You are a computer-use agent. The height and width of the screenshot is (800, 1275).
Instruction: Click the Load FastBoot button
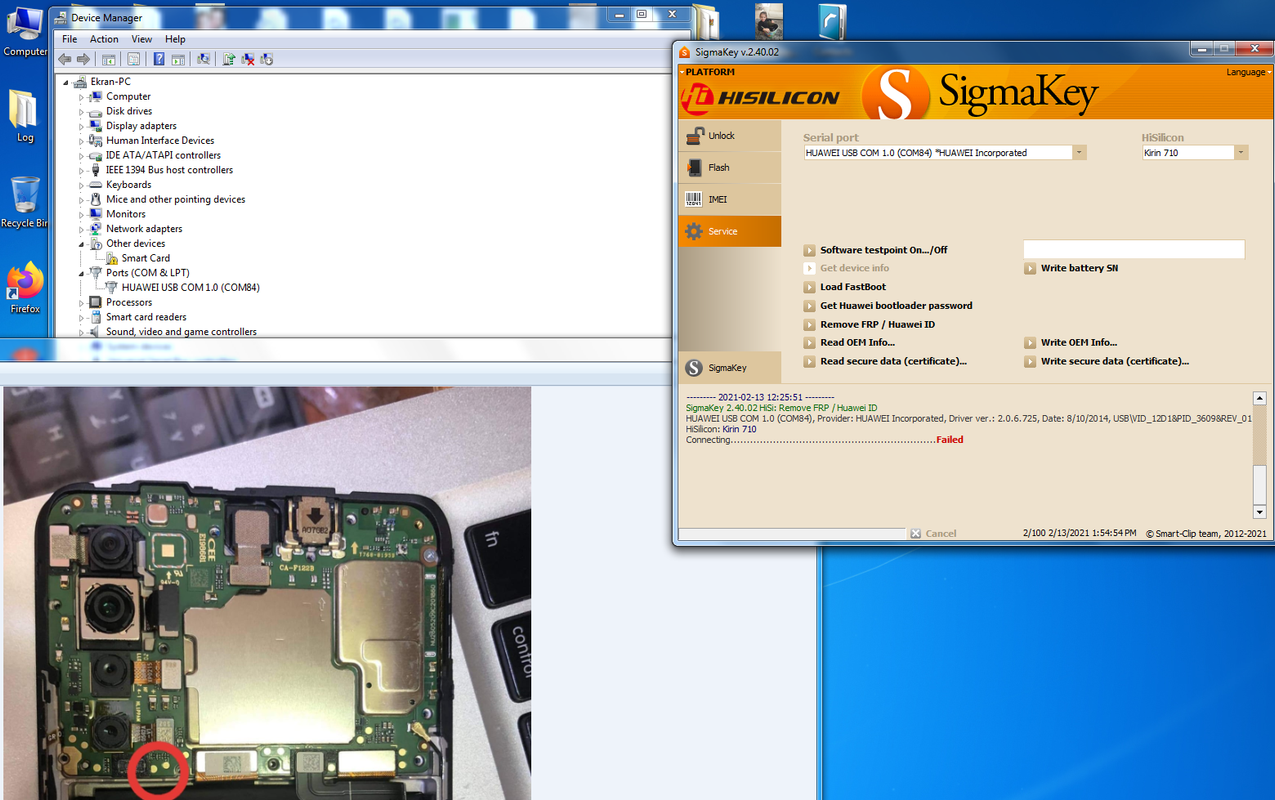[845, 287]
